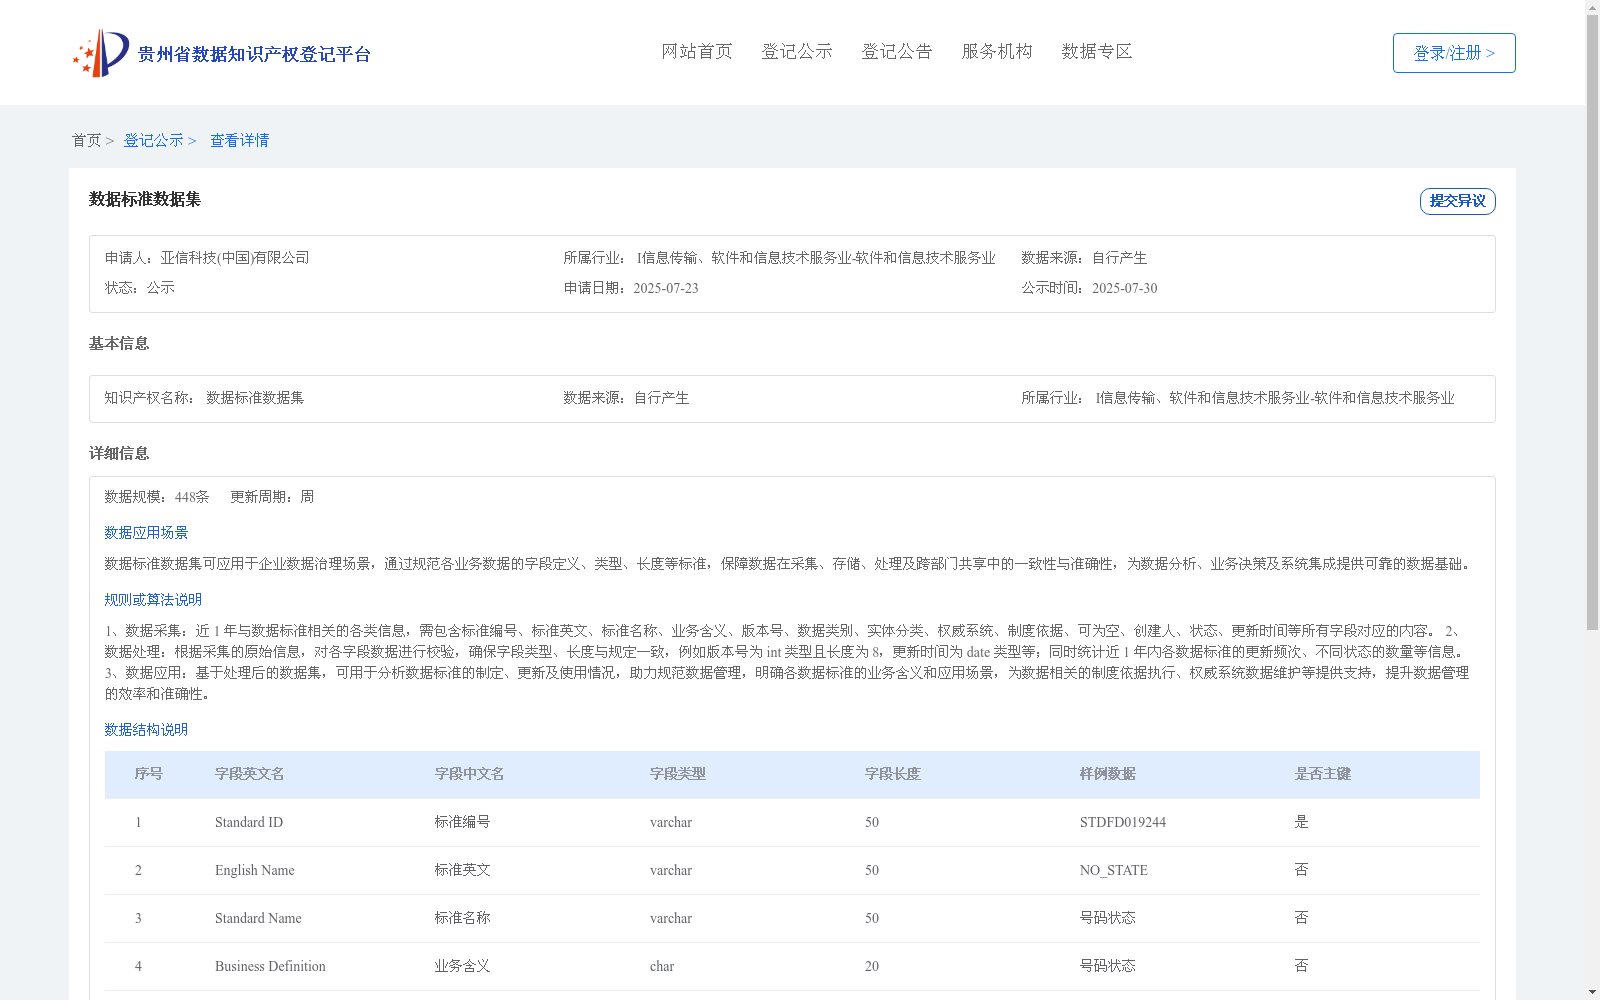Click the 标准名称 cell
The width and height of the screenshot is (1600, 1000).
click(463, 918)
